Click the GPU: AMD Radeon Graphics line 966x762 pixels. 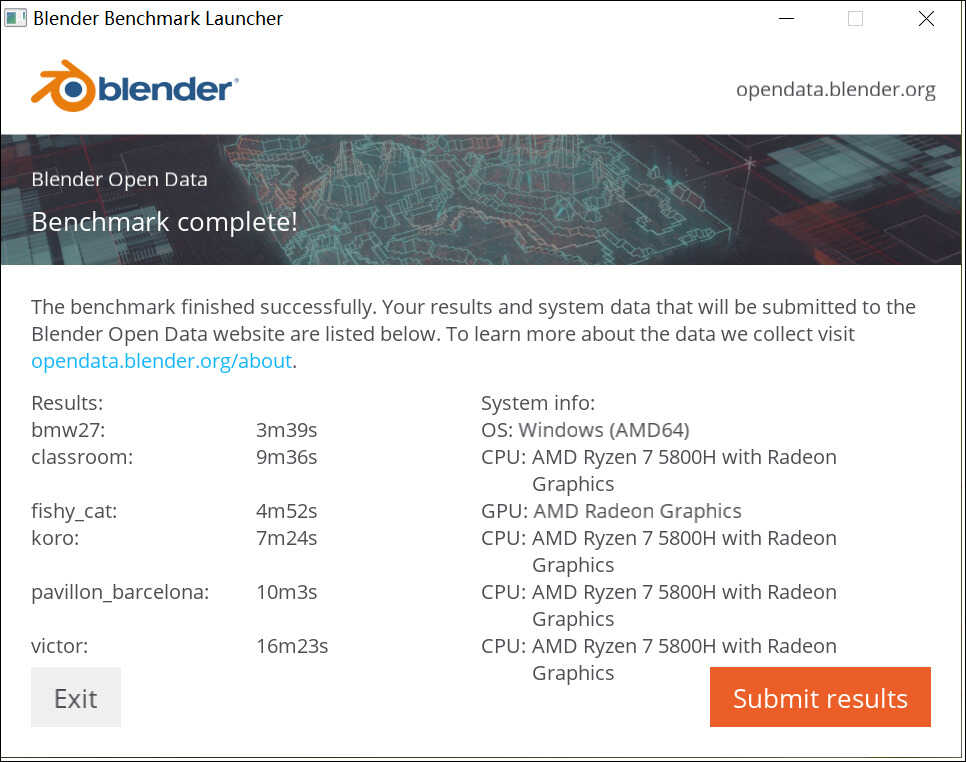pyautogui.click(x=611, y=511)
